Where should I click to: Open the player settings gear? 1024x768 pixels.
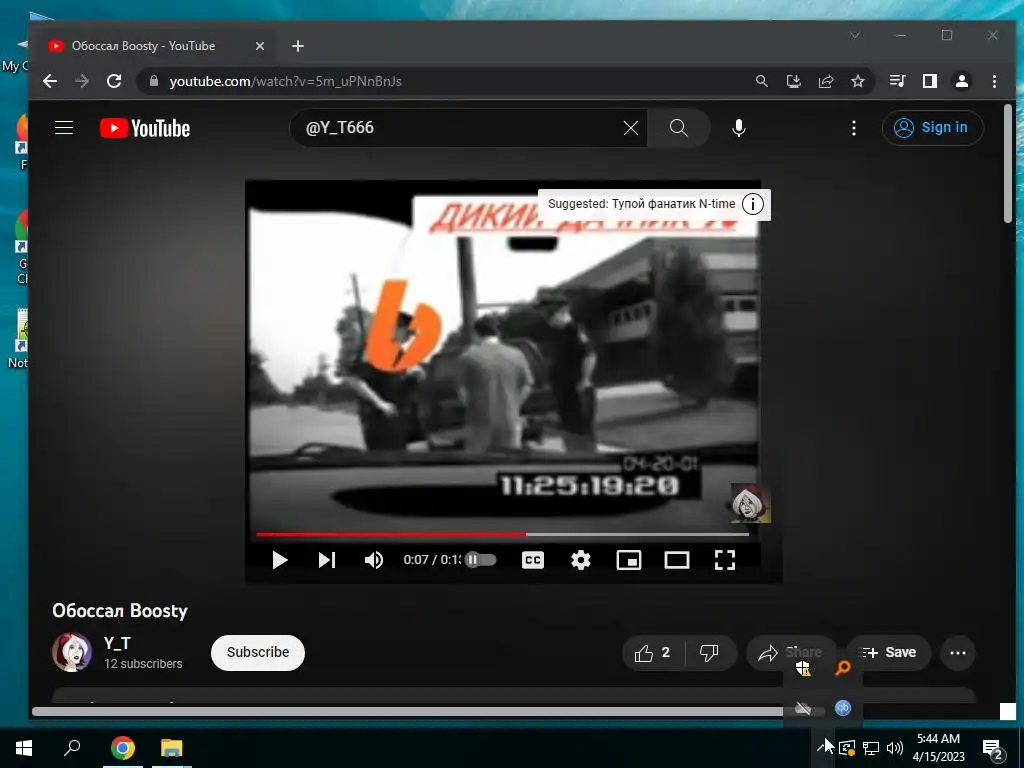[581, 560]
